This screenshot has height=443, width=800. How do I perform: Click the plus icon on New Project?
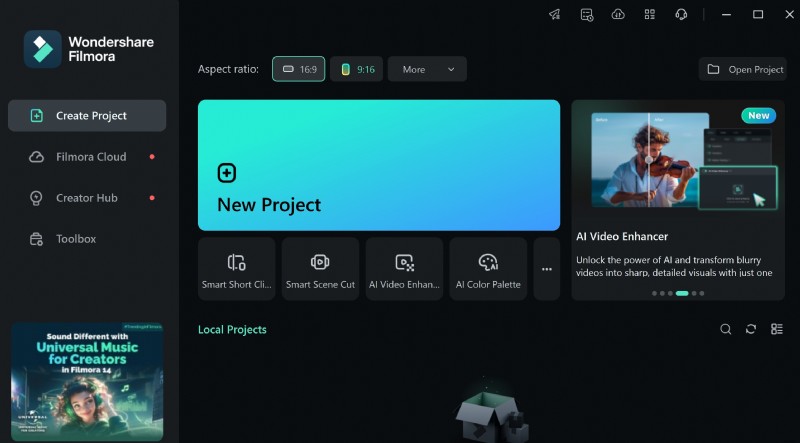point(227,173)
